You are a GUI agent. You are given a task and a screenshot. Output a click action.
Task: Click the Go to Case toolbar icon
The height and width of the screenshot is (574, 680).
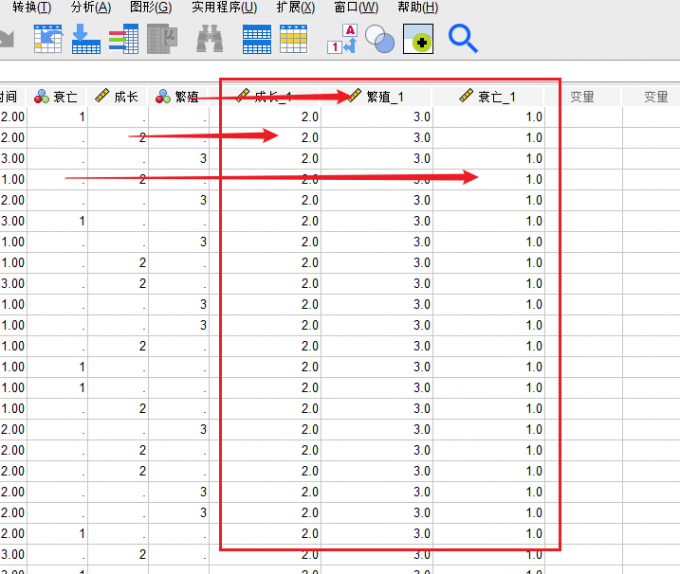(48, 39)
